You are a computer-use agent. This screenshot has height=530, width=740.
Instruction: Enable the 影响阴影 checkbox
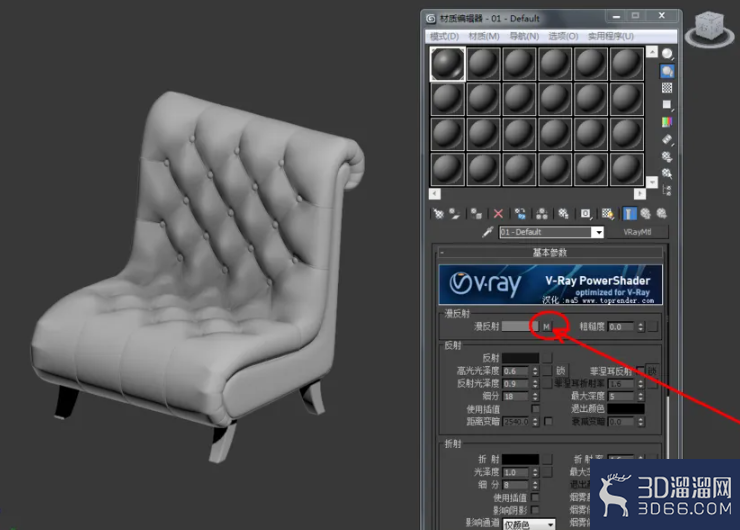tap(535, 510)
